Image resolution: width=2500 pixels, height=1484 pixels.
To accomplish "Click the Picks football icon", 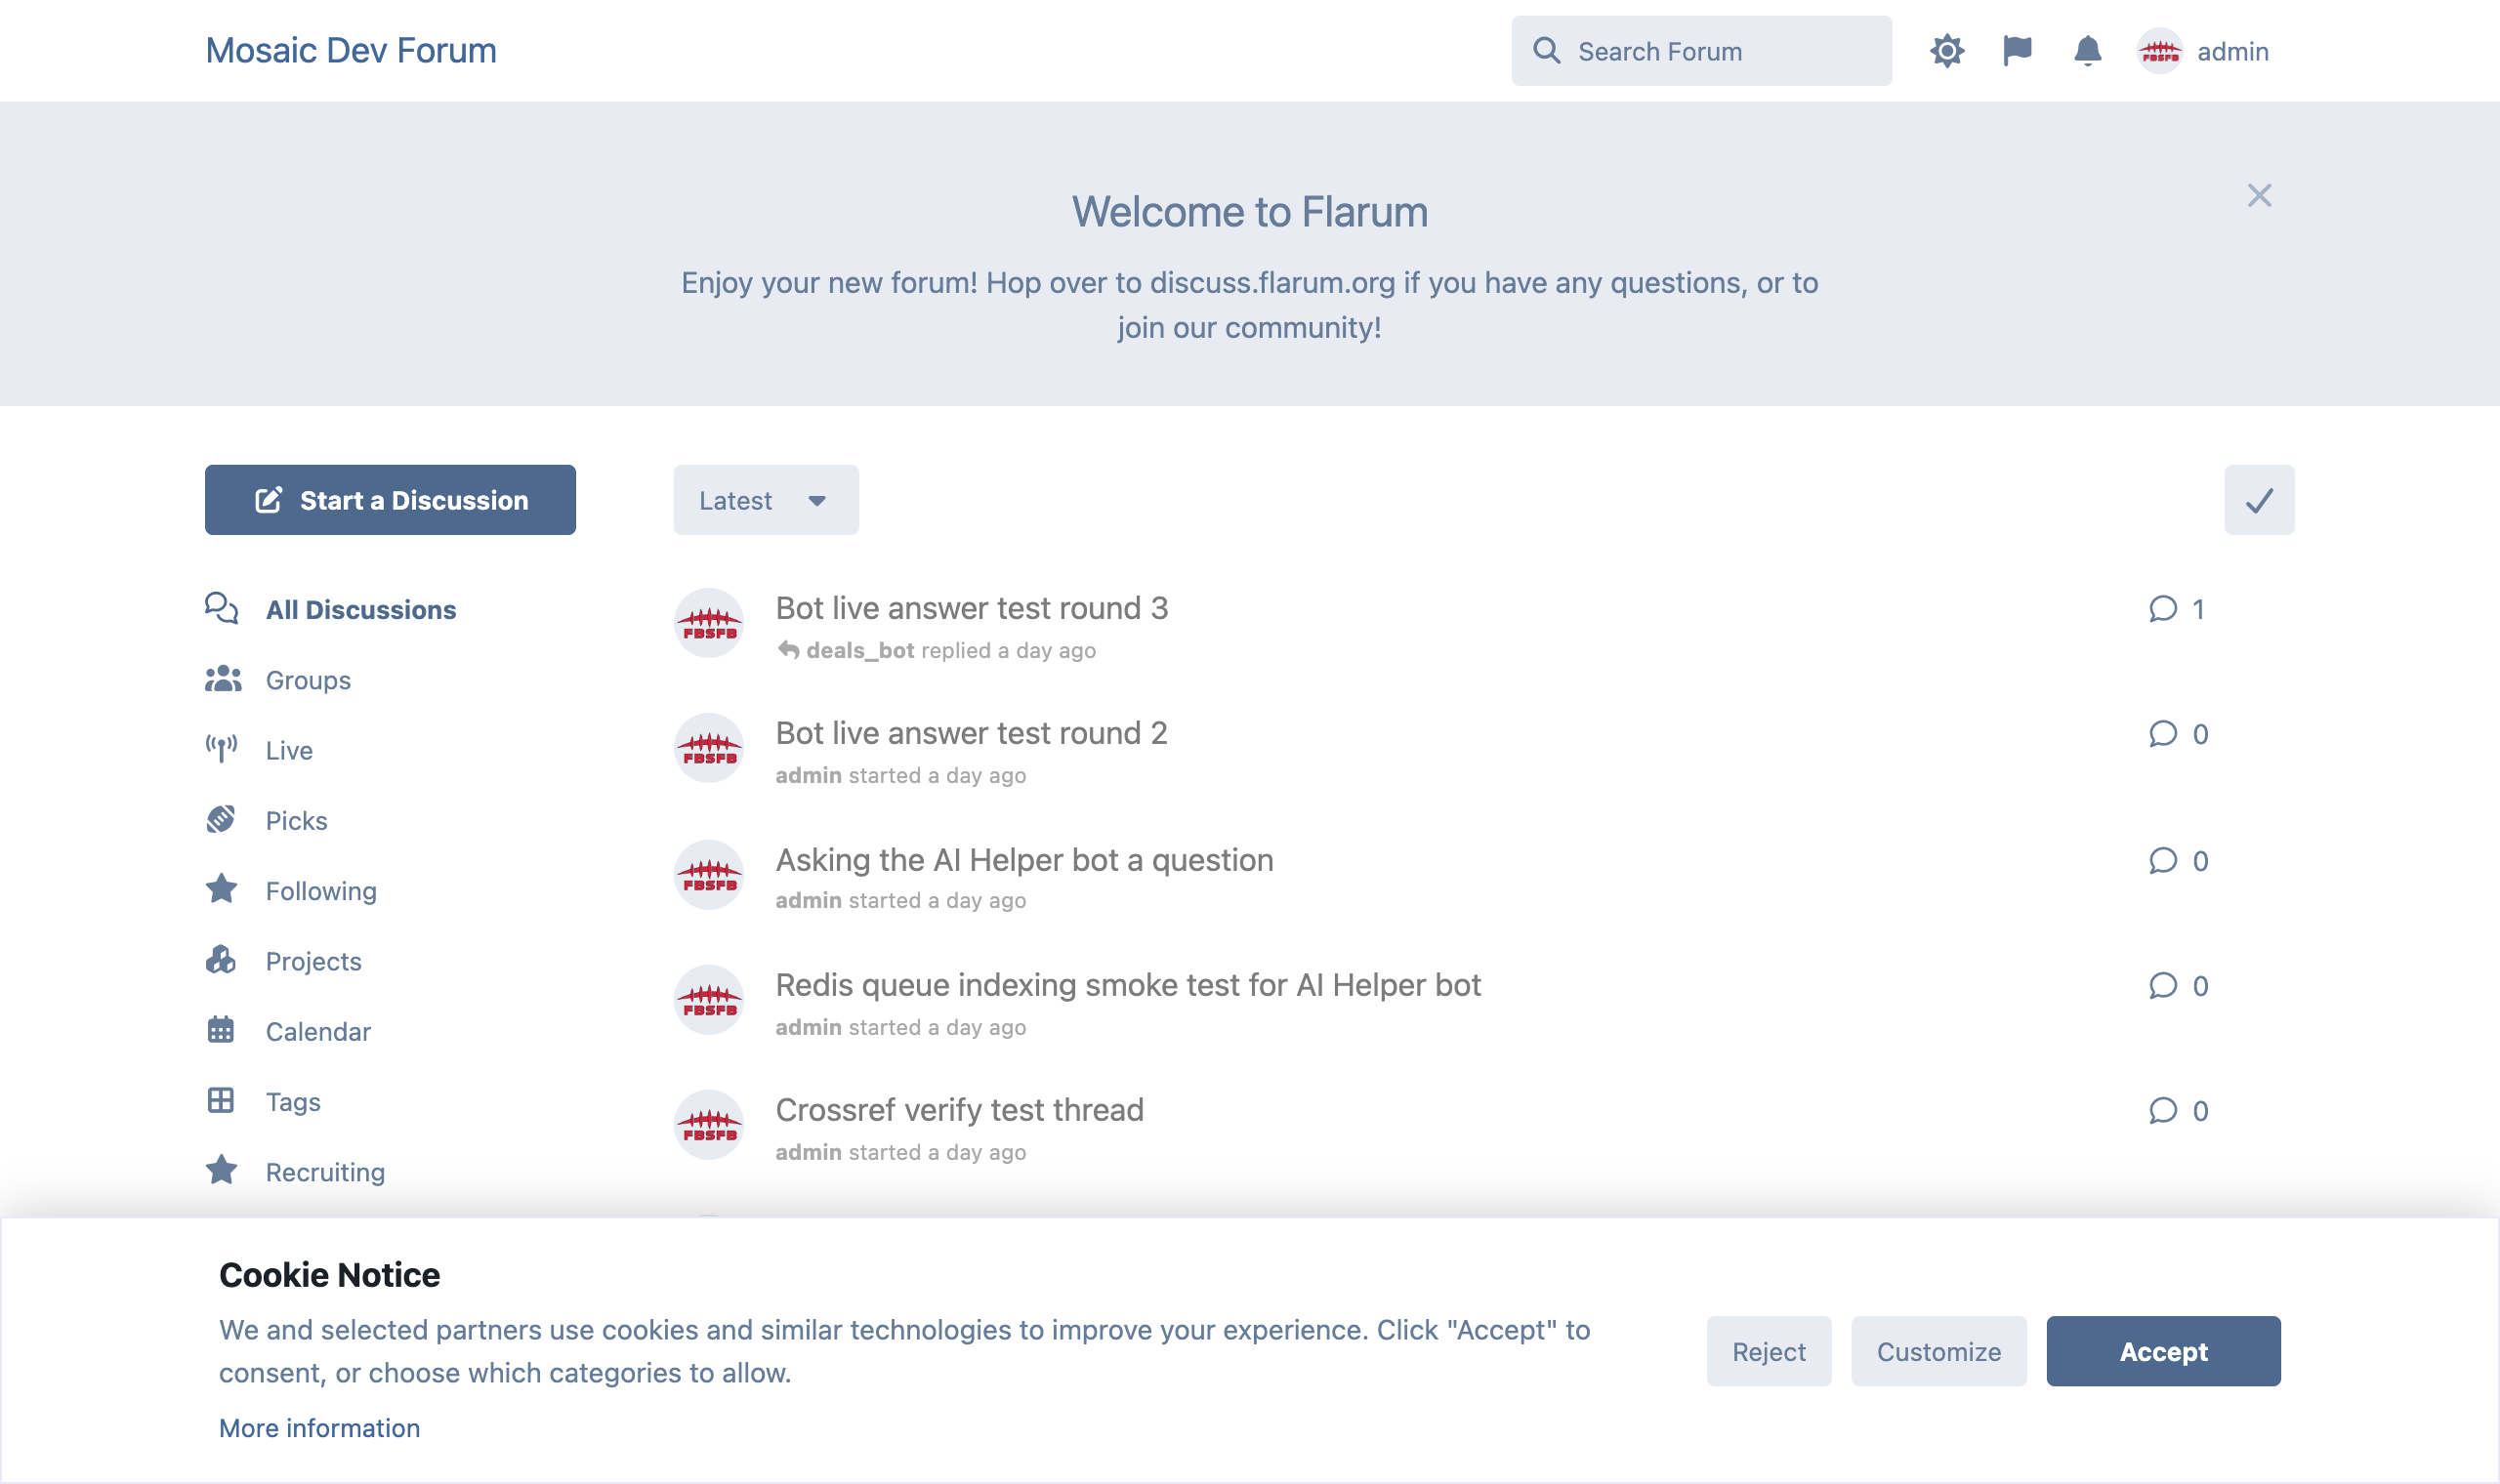I will tap(221, 820).
